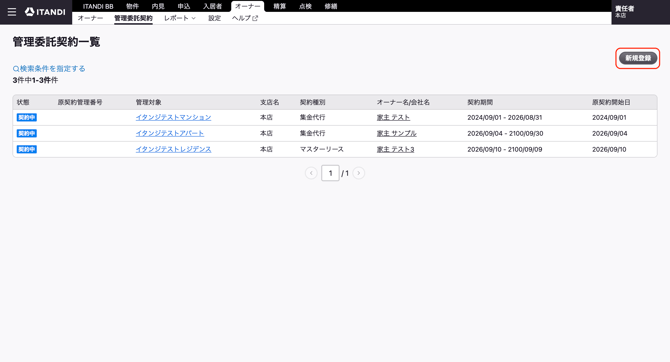Click the 支店名 column header
Viewport: 670px width, 362px height.
270,102
